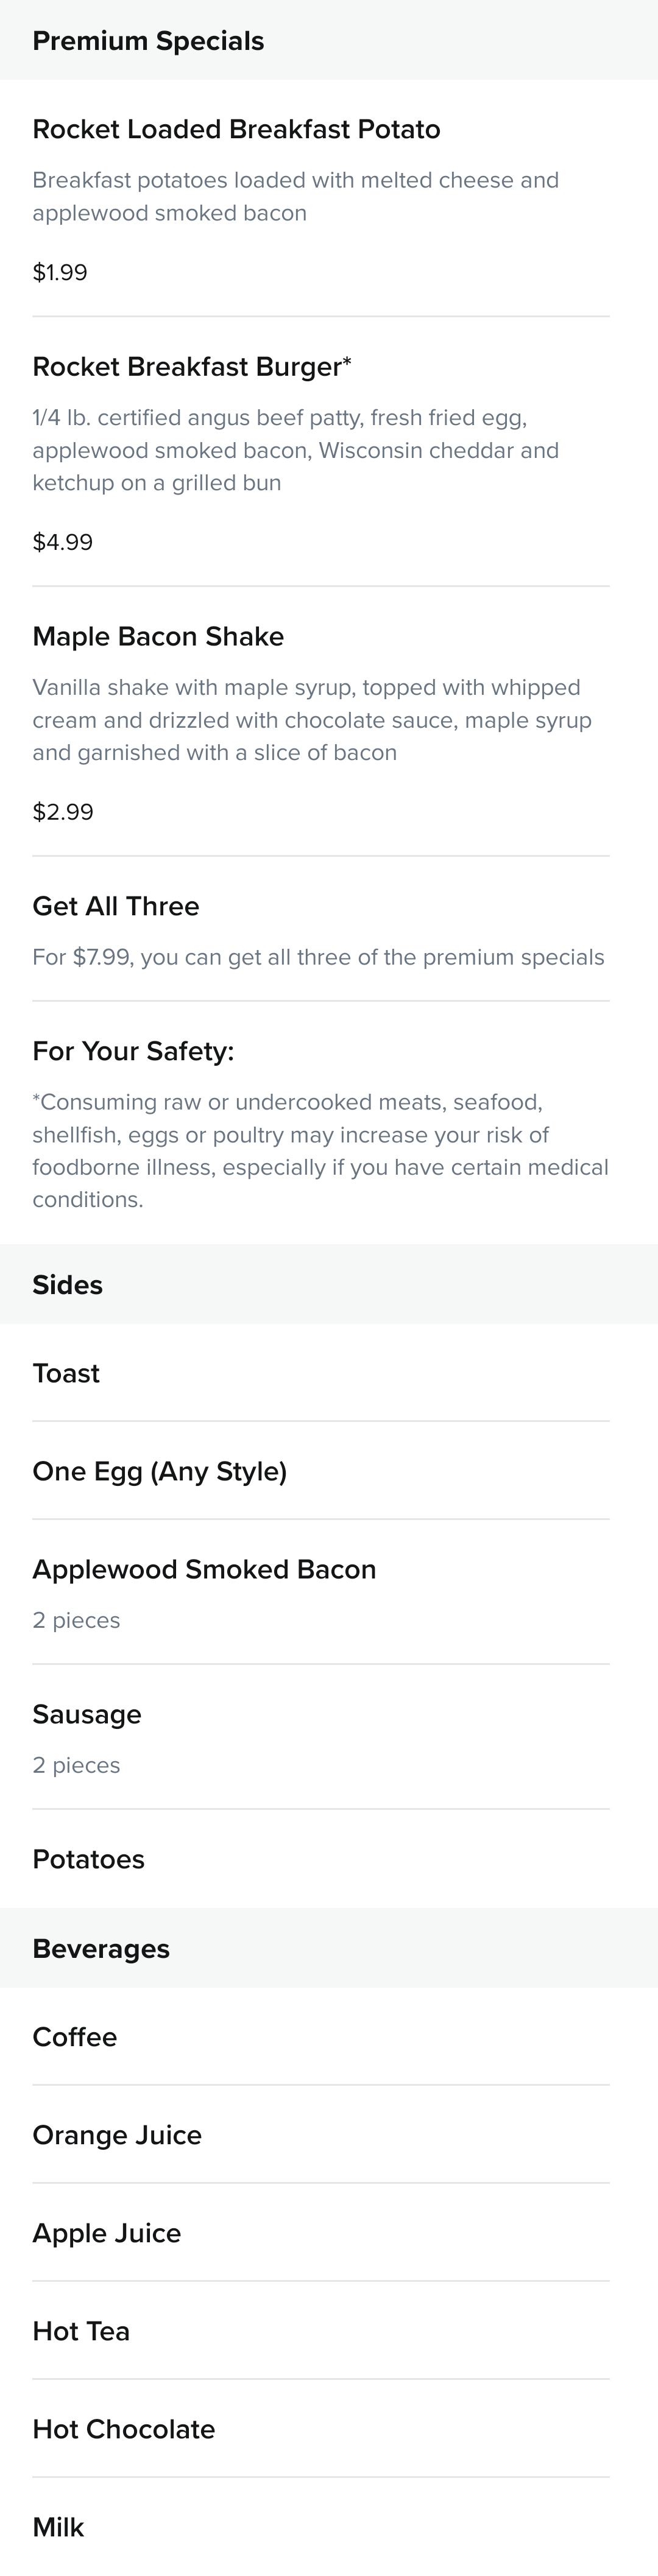The image size is (658, 2576).
Task: Tap Potatoes in Sides list
Action: click(321, 1859)
